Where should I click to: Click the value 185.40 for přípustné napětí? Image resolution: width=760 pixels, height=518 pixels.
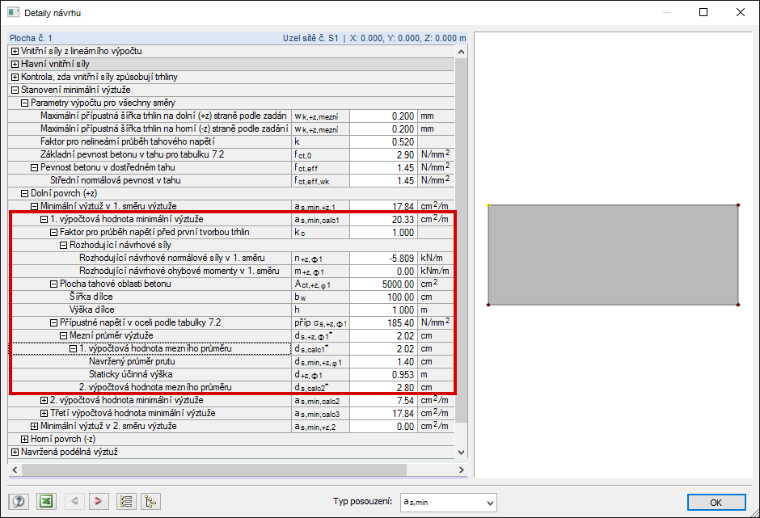tap(401, 323)
